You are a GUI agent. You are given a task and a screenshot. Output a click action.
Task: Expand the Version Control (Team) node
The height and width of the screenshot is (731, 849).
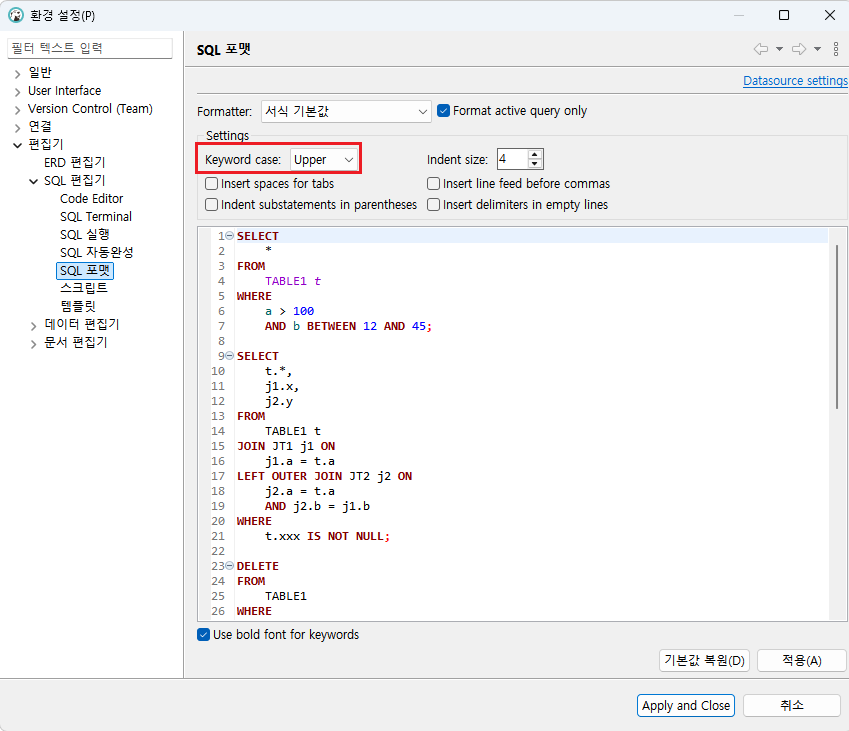[17, 110]
